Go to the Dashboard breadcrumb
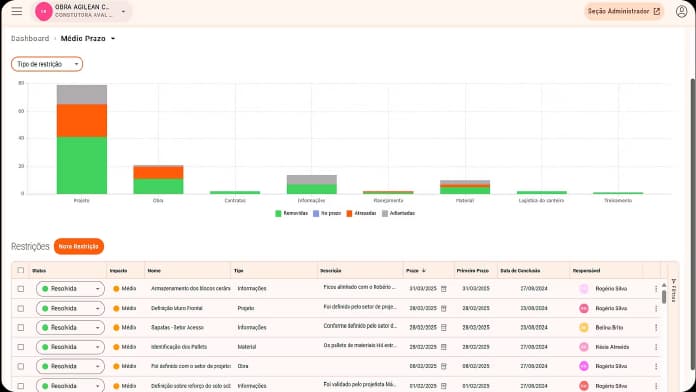The height and width of the screenshot is (392, 696). pyautogui.click(x=30, y=39)
